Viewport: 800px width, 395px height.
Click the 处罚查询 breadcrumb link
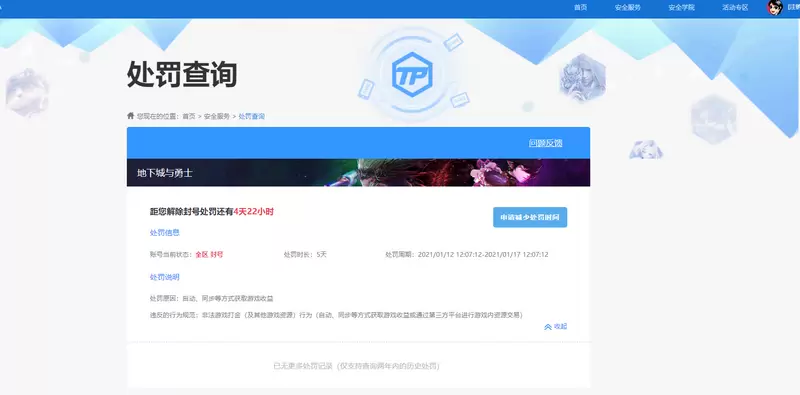tap(252, 116)
